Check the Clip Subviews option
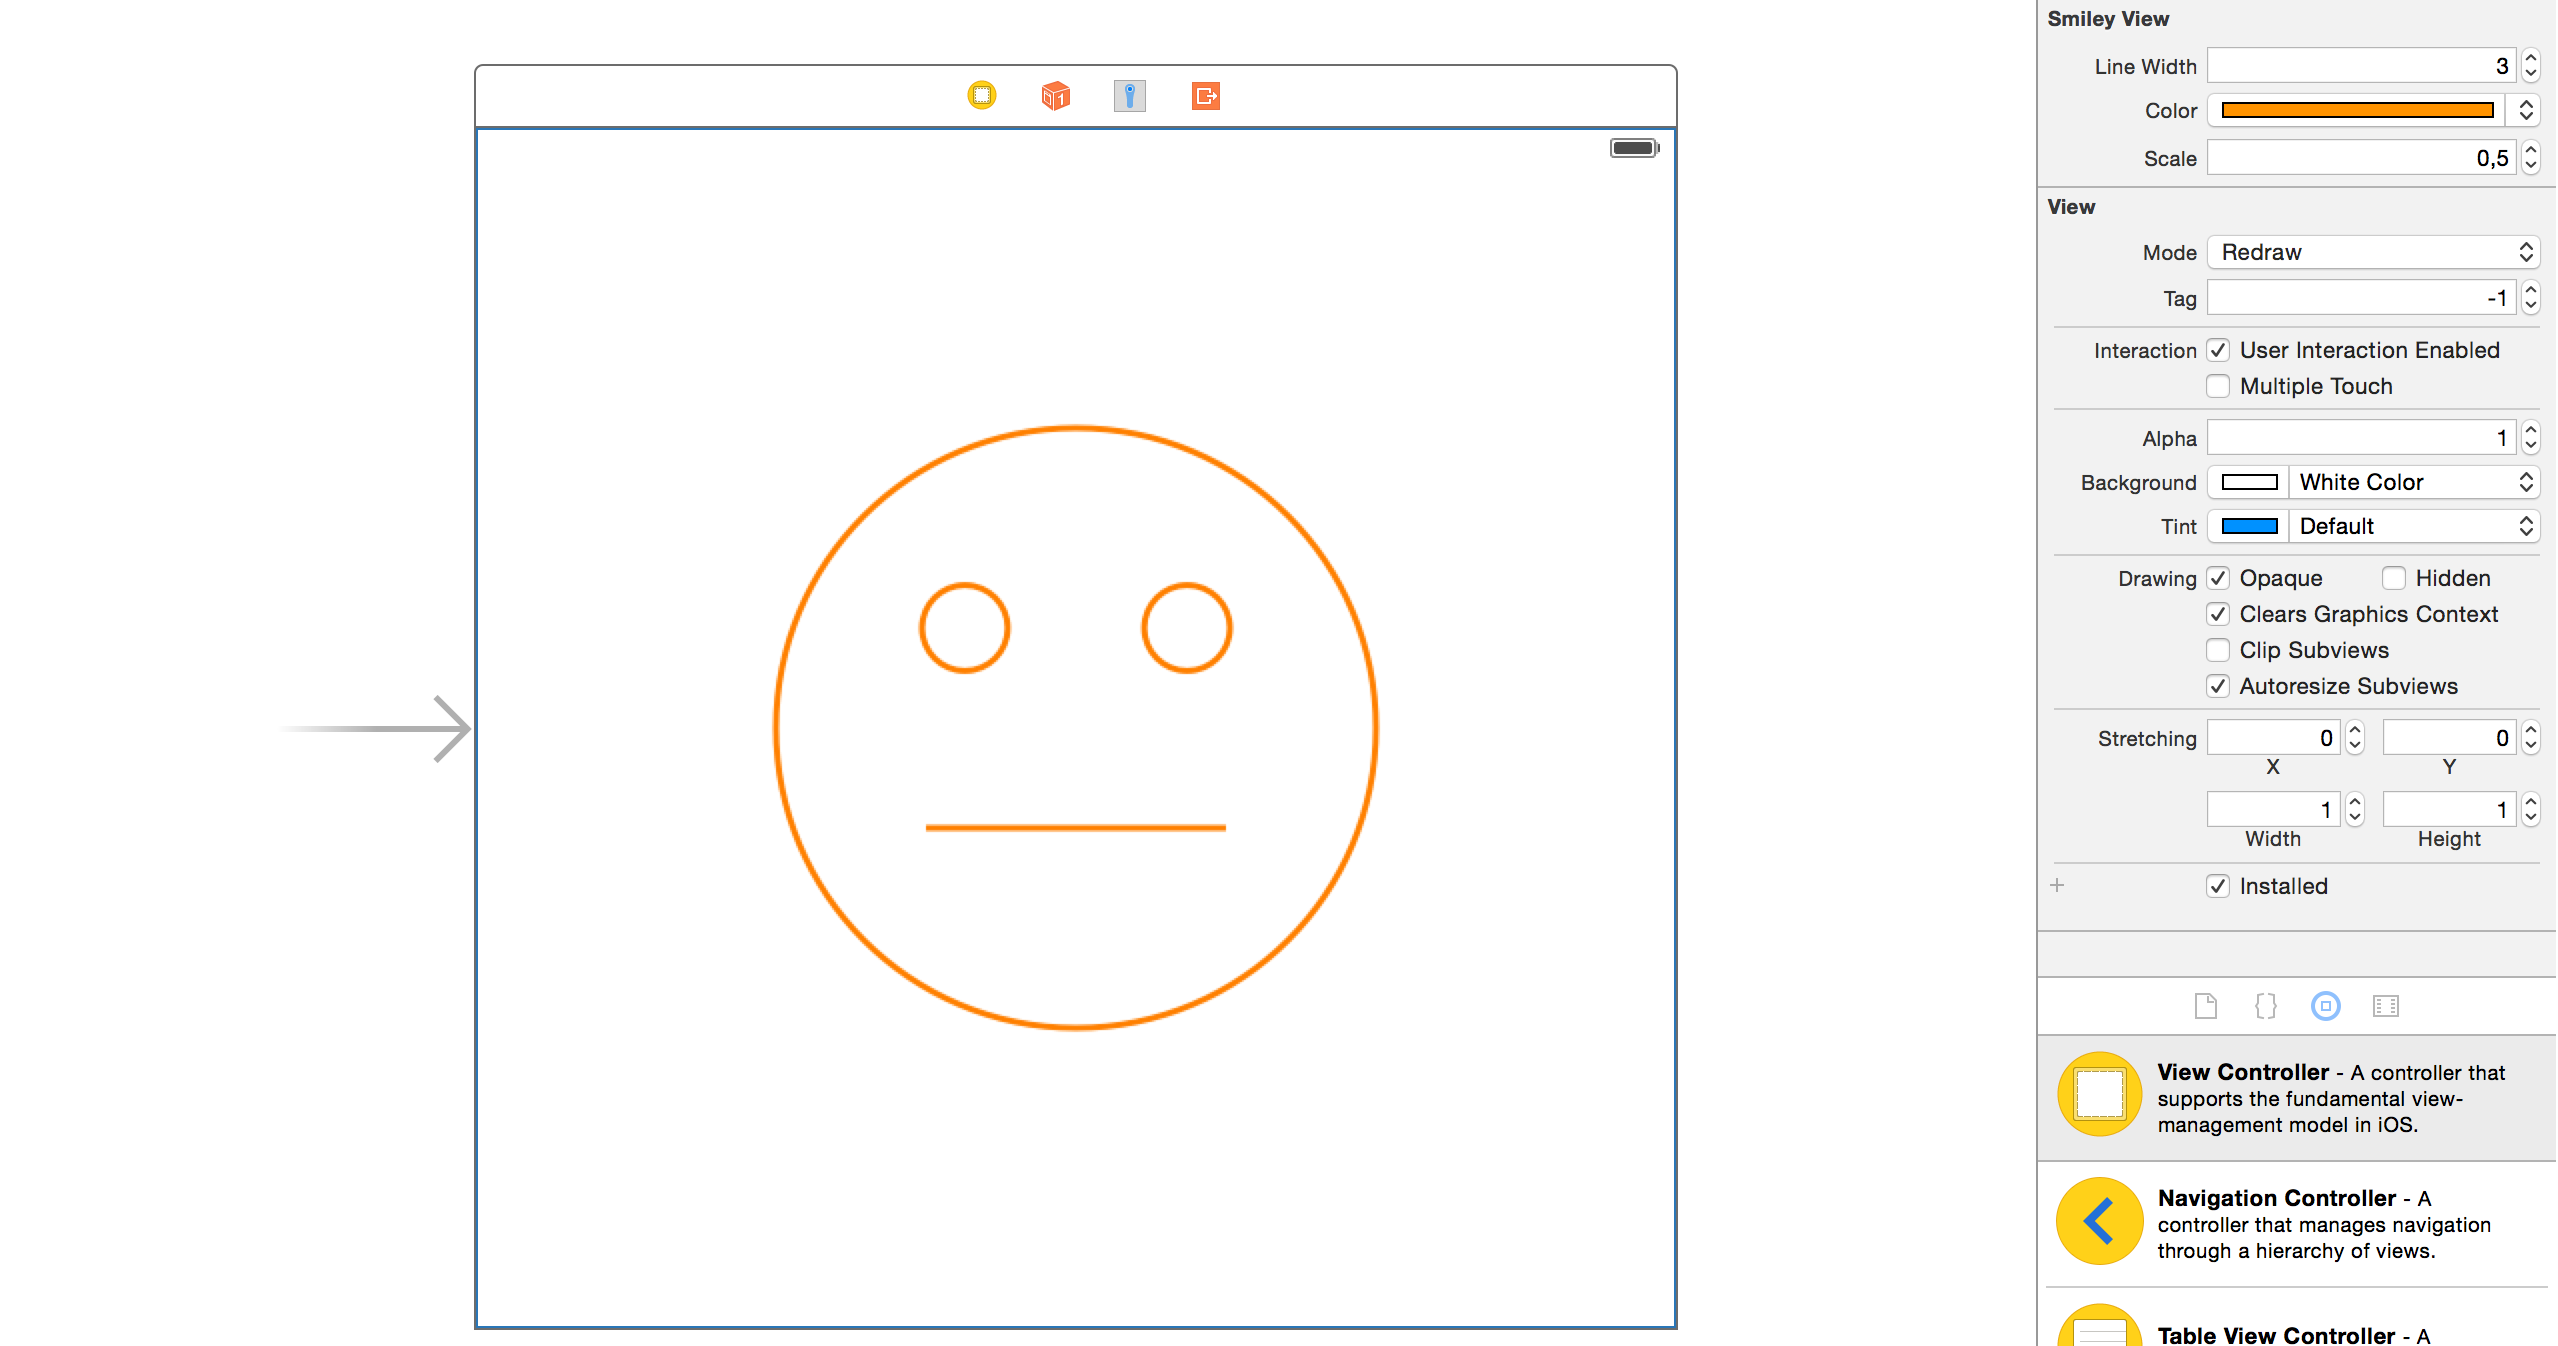 (2218, 650)
